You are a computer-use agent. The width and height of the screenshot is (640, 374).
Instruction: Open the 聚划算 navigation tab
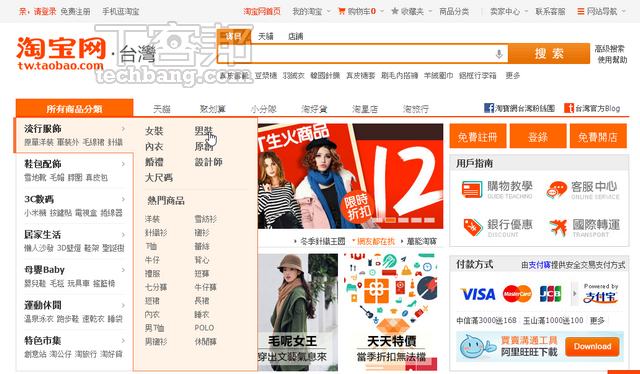coord(212,109)
